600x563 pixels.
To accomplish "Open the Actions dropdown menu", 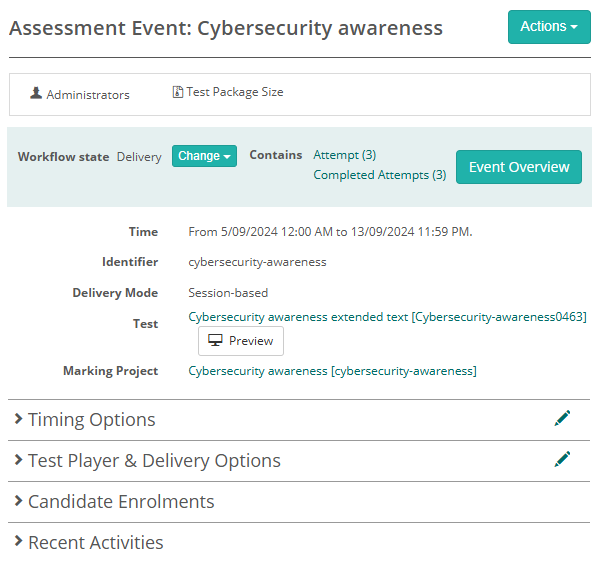I will click(549, 27).
